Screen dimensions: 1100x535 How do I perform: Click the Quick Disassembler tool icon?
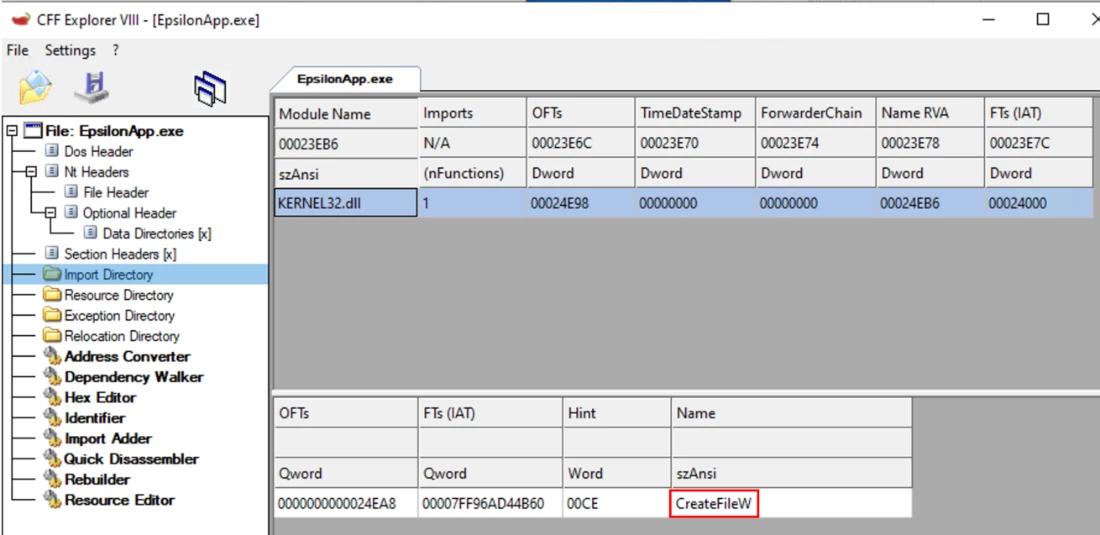click(53, 459)
